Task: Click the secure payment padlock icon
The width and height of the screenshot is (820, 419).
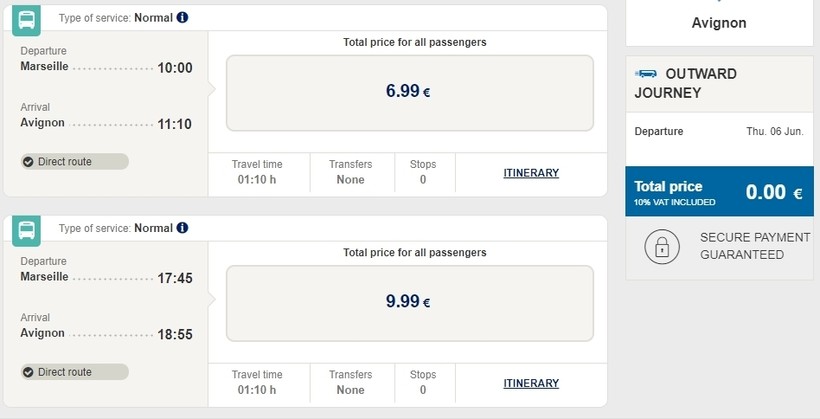Action: pyautogui.click(x=661, y=246)
